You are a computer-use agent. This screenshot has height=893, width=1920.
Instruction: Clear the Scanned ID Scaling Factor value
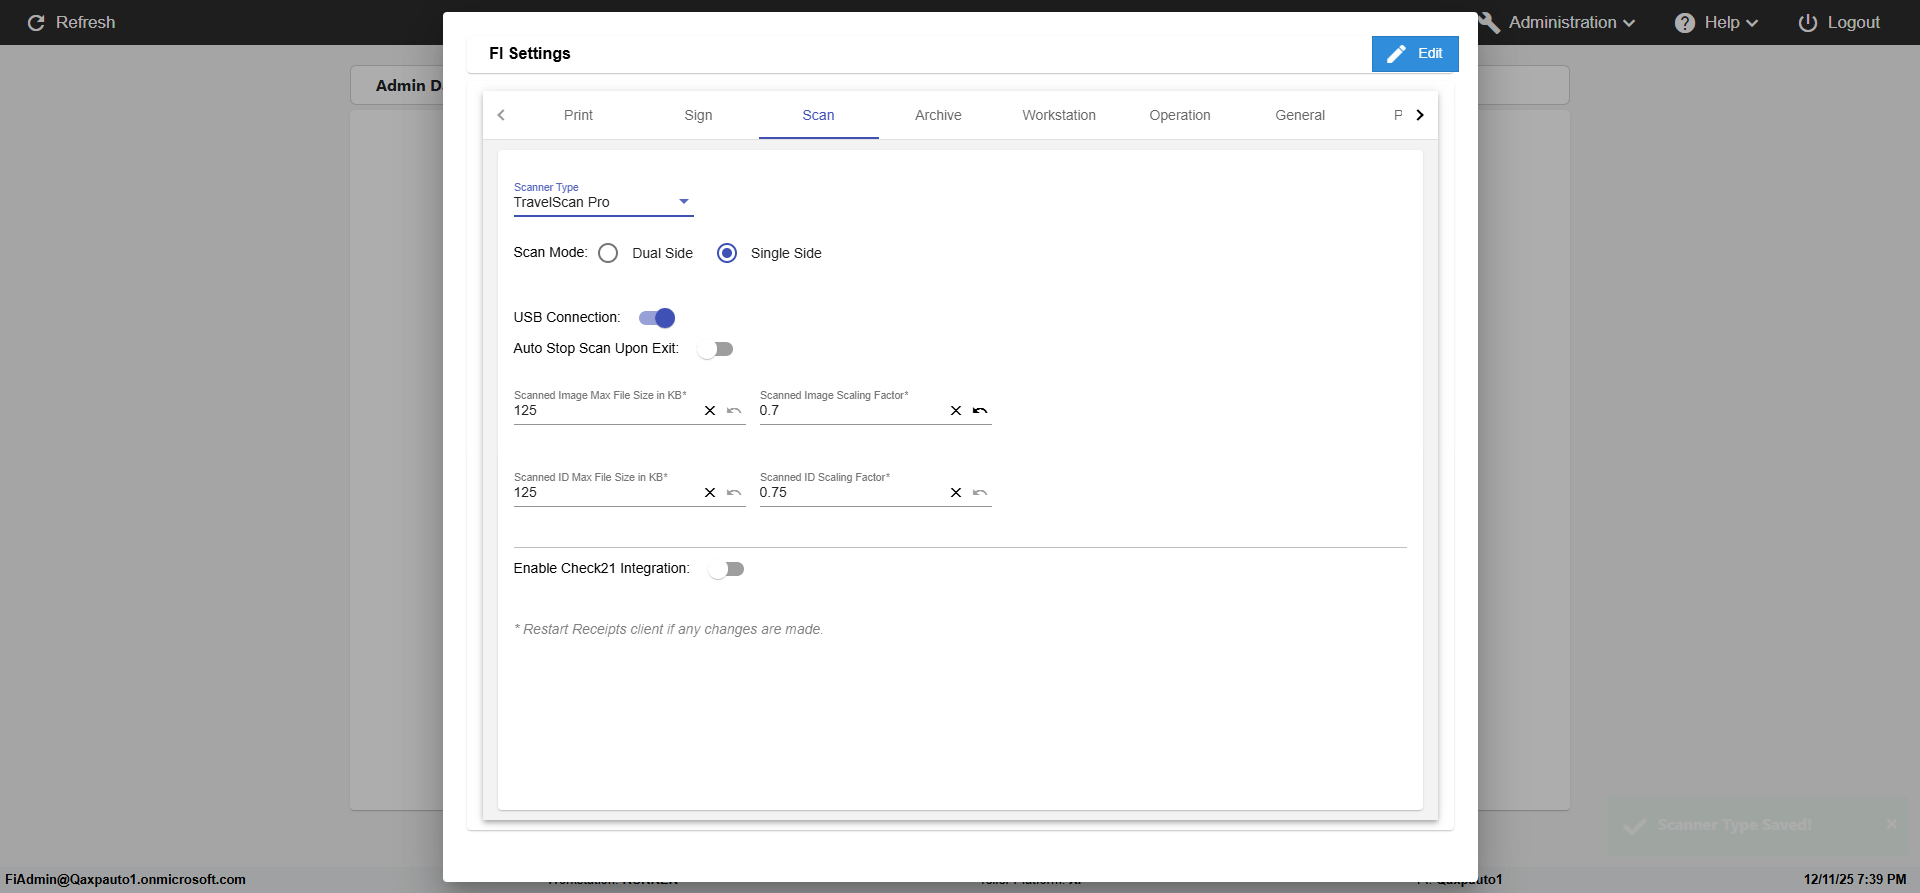(956, 493)
